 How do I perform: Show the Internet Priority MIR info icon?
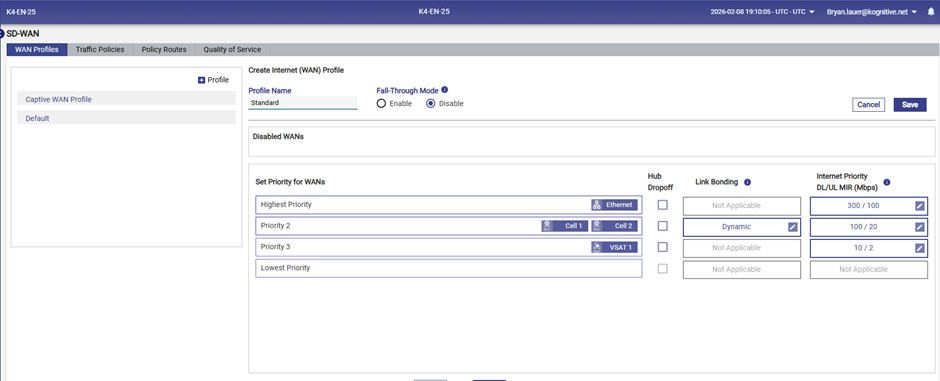pyautogui.click(x=887, y=182)
